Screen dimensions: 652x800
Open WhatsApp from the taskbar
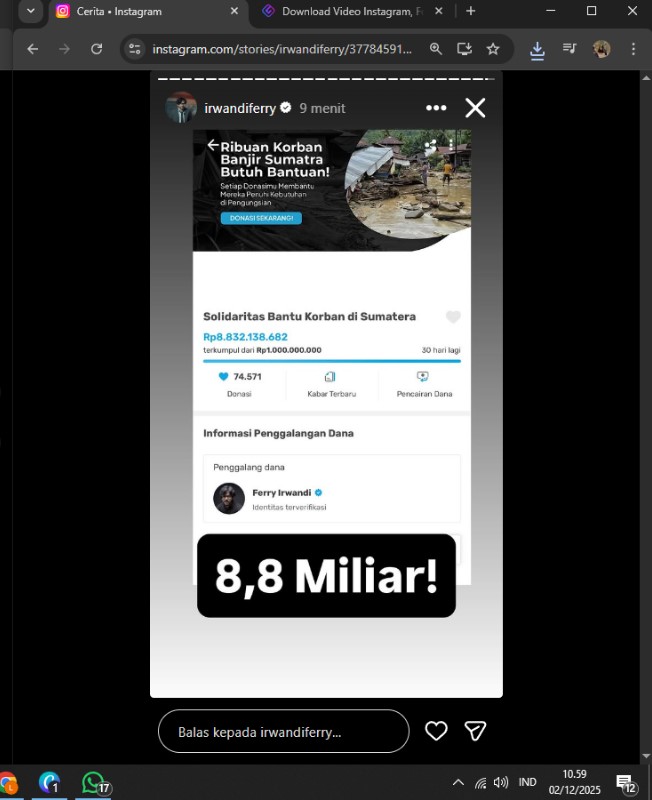pyautogui.click(x=95, y=783)
